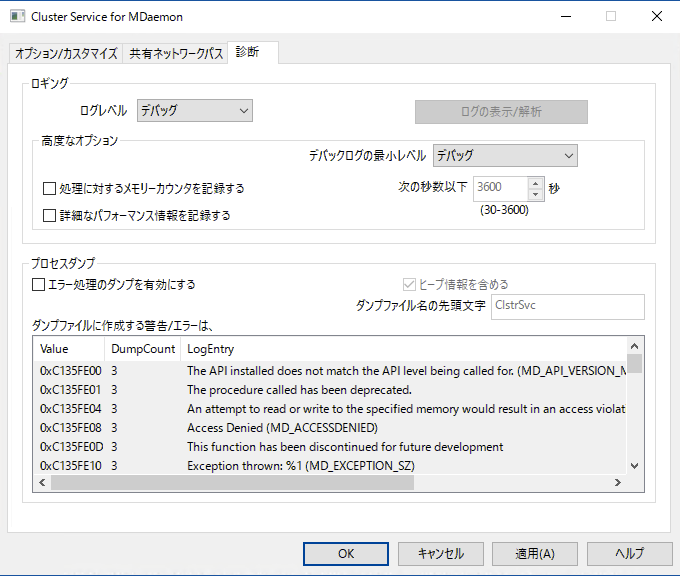Sort list by LogEntry column header

403,349
